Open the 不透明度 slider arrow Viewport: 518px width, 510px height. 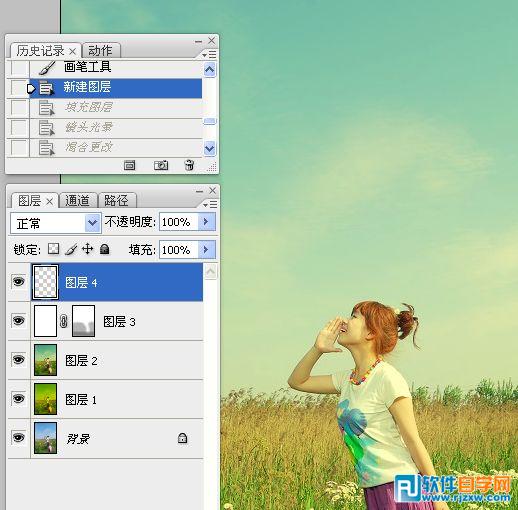(207, 222)
